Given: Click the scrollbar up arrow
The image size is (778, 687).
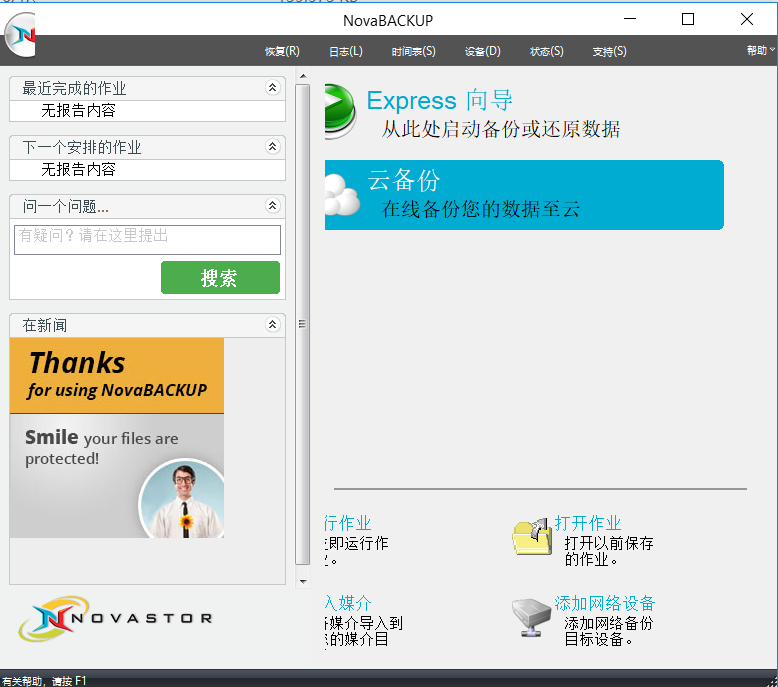Looking at the screenshot, I should click(303, 76).
